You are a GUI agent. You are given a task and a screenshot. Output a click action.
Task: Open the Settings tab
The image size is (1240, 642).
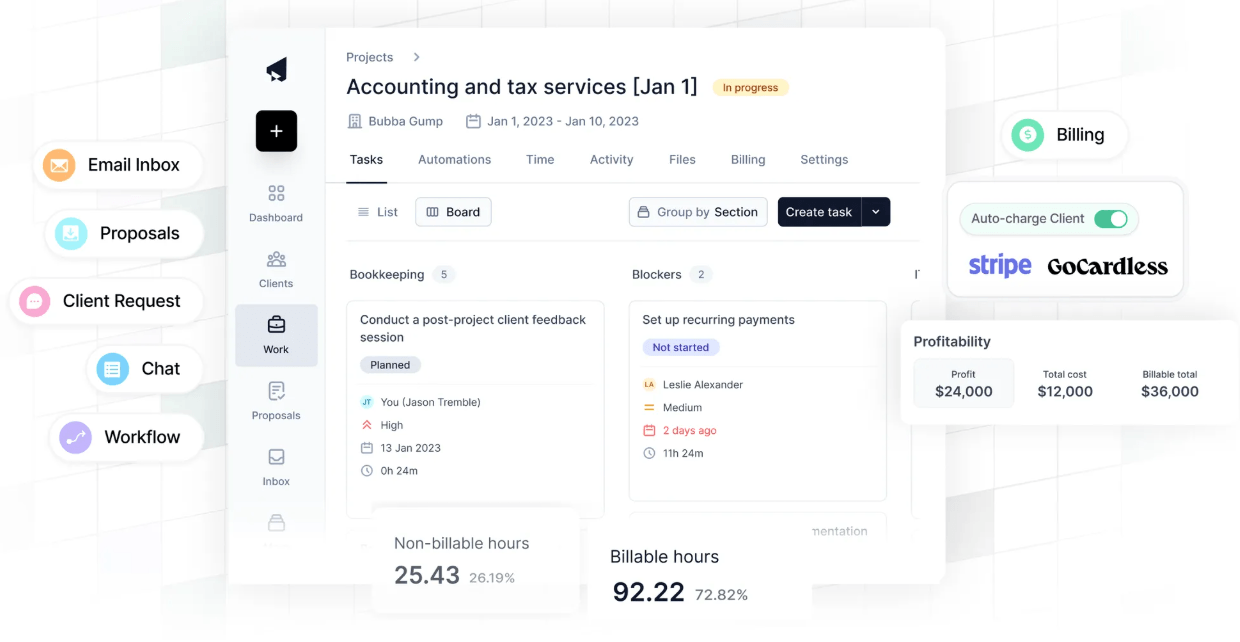tap(824, 160)
